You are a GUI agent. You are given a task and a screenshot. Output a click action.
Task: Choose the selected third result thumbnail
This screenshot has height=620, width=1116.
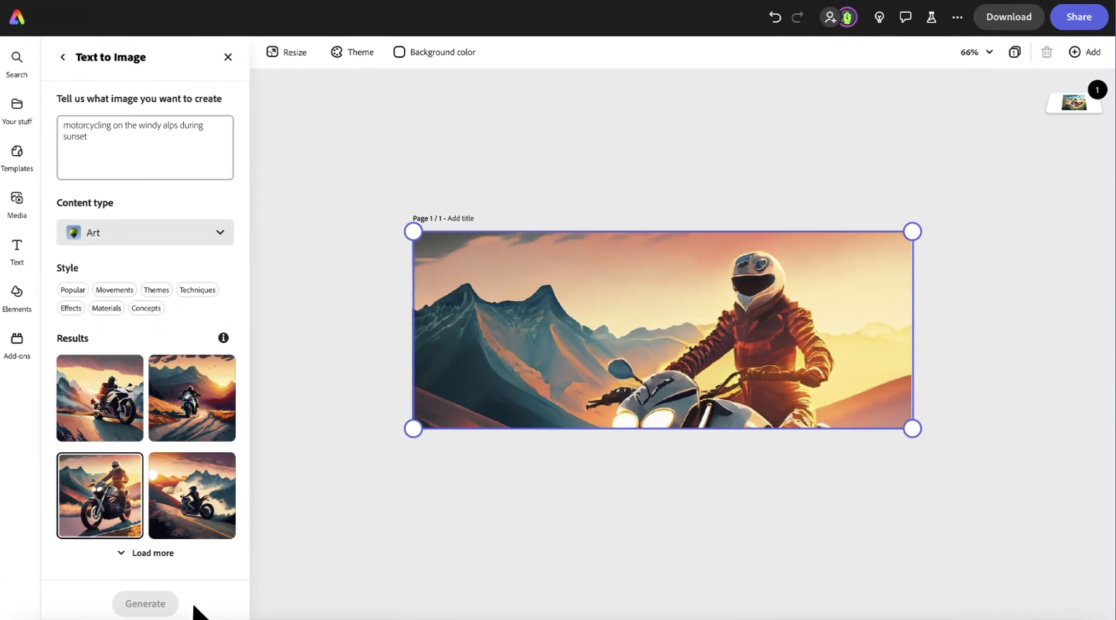100,495
